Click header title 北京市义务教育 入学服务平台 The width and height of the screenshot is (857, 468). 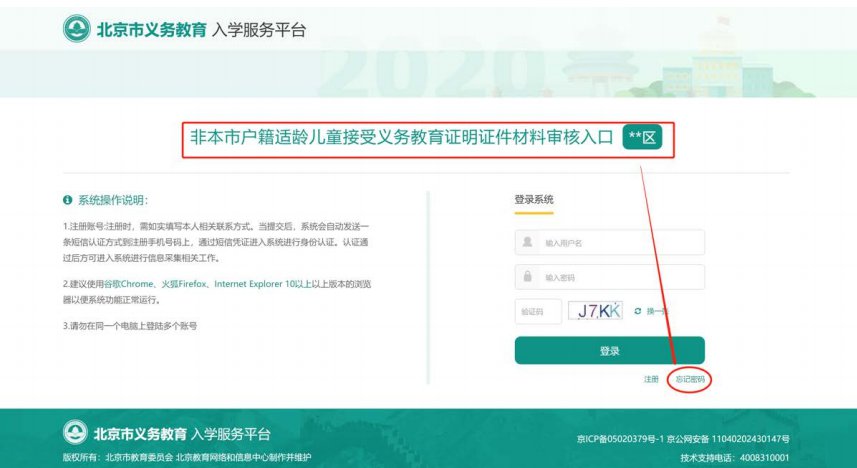pyautogui.click(x=201, y=30)
